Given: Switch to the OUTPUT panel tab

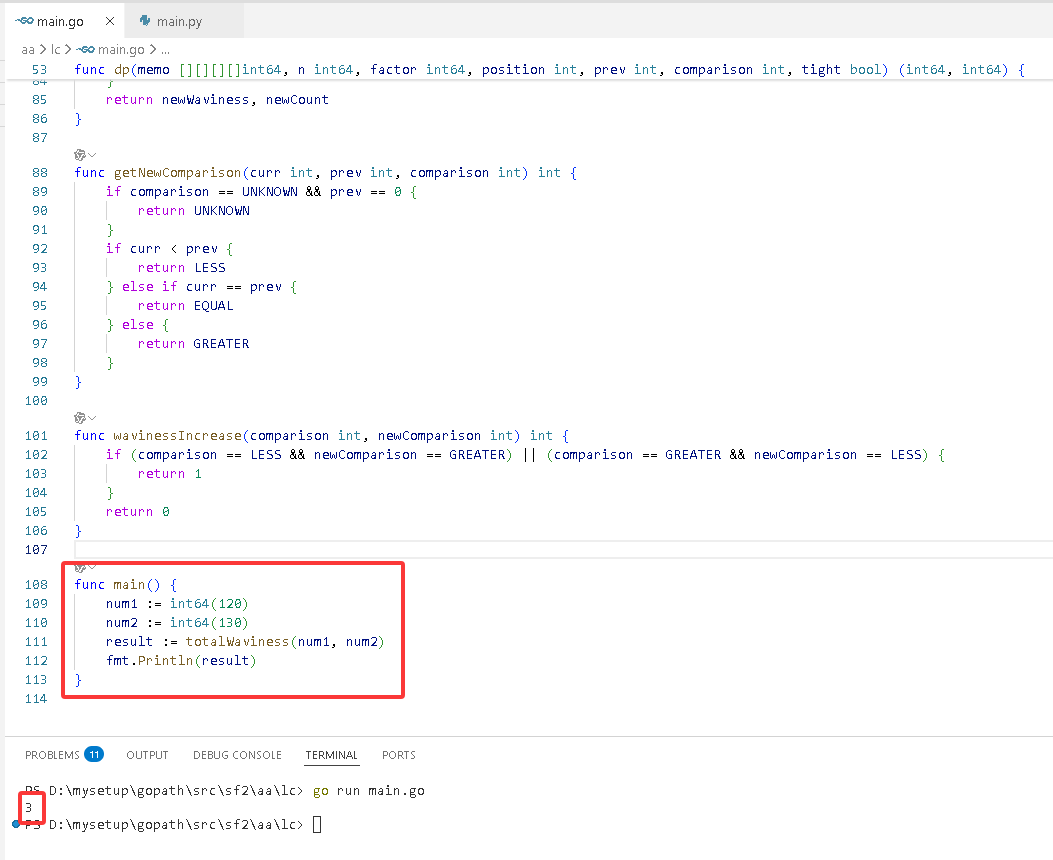Looking at the screenshot, I should tap(147, 755).
